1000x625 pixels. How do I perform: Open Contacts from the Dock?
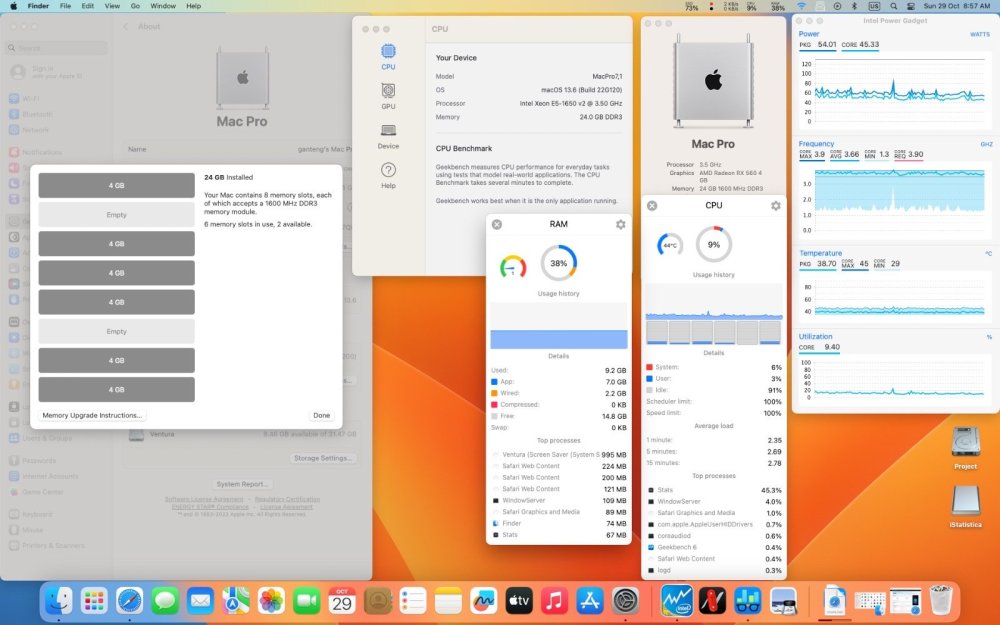tap(378, 601)
